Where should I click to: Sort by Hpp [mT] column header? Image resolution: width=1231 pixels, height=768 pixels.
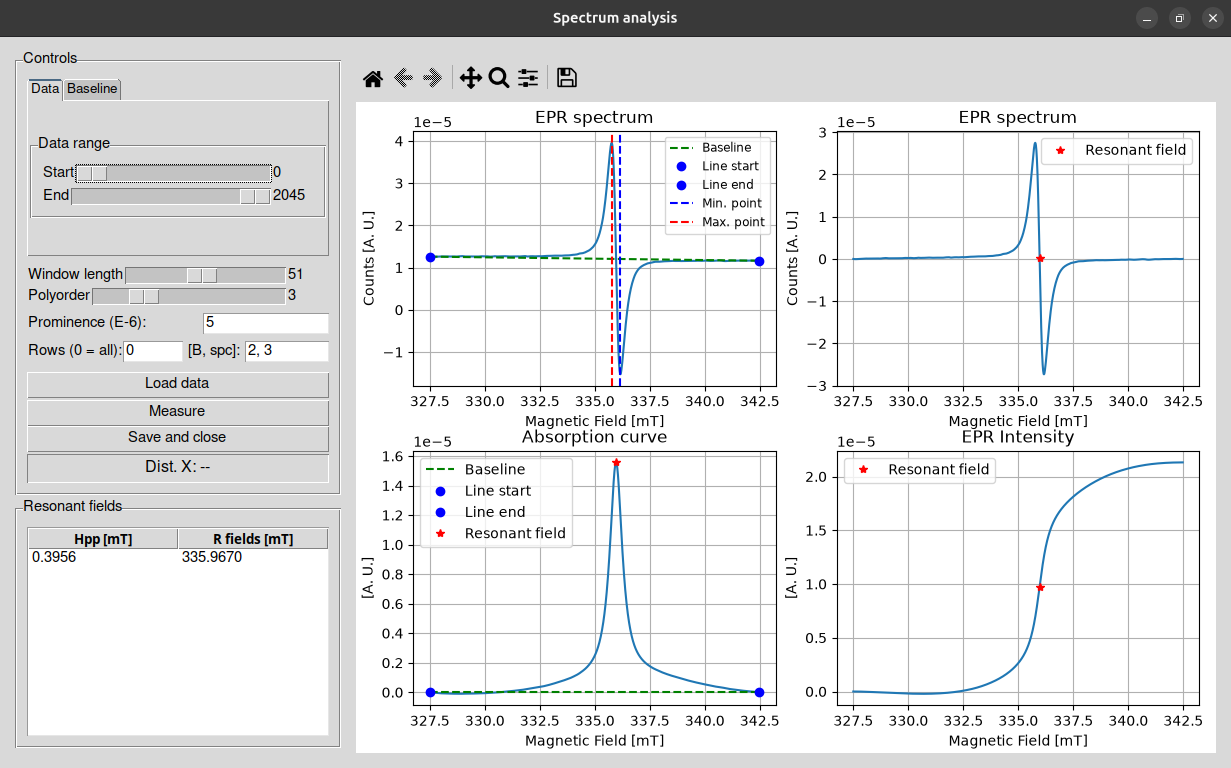pos(103,539)
